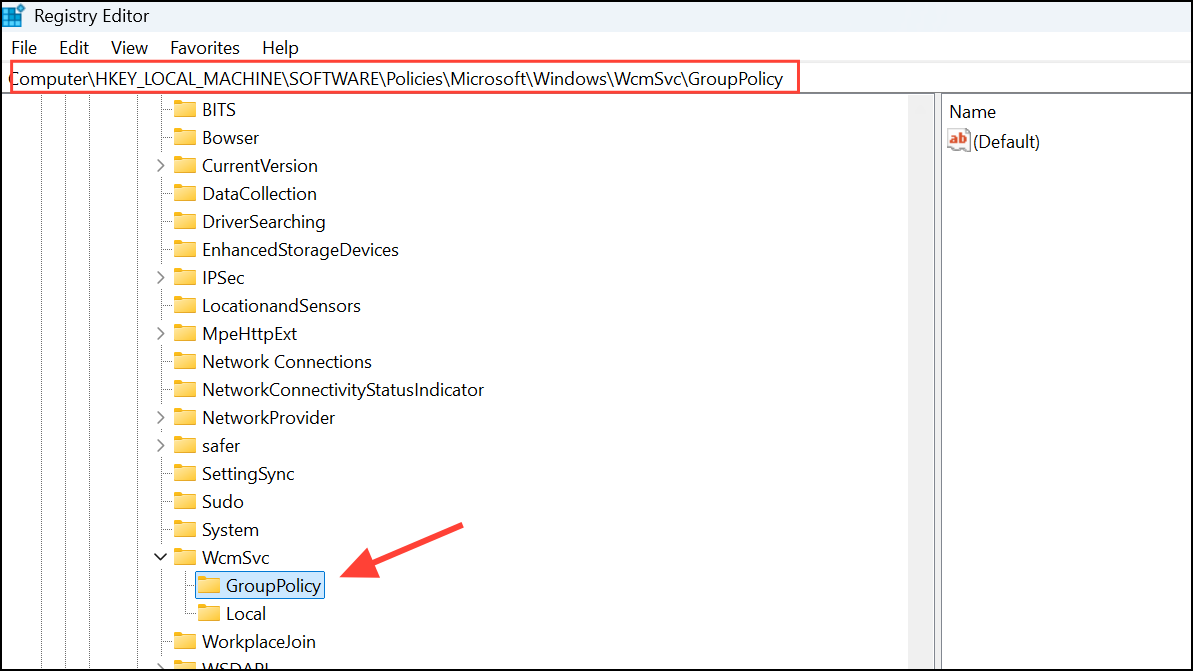Screen dimensions: 1193x671
Task: Click the EnhancedStorageDevices folder icon
Action: pos(185,250)
